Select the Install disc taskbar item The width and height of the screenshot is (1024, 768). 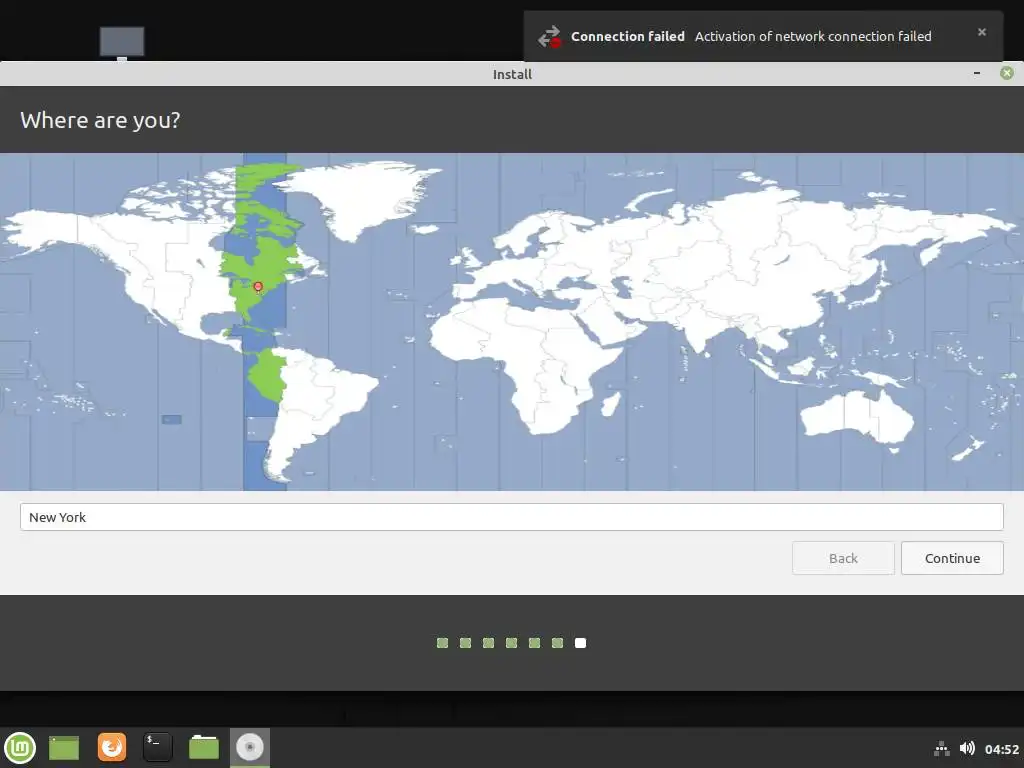click(249, 747)
